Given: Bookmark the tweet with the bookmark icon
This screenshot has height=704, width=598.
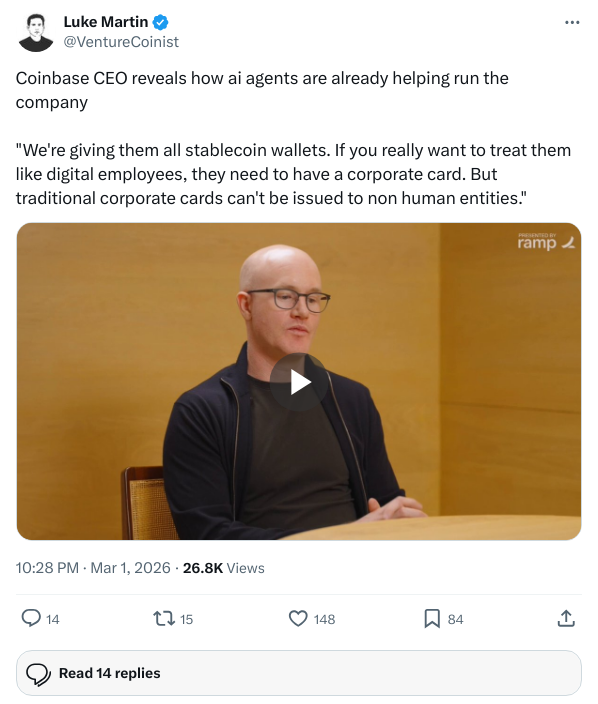Looking at the screenshot, I should click(x=432, y=618).
